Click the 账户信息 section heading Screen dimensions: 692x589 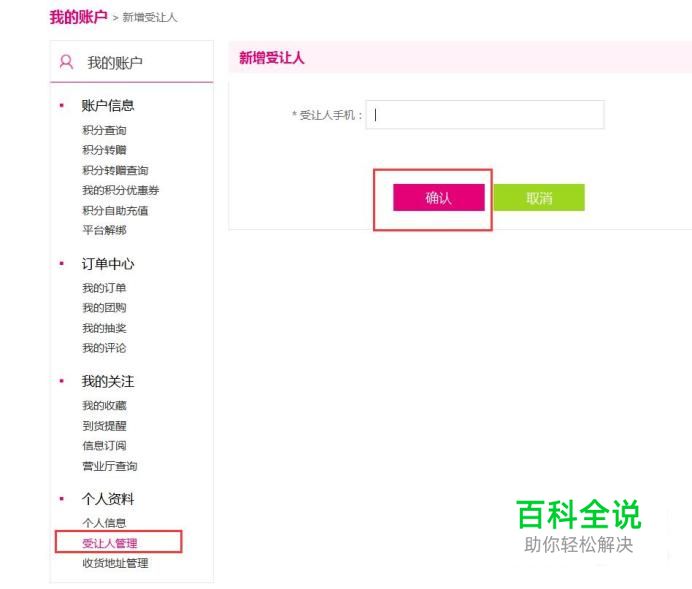[108, 105]
